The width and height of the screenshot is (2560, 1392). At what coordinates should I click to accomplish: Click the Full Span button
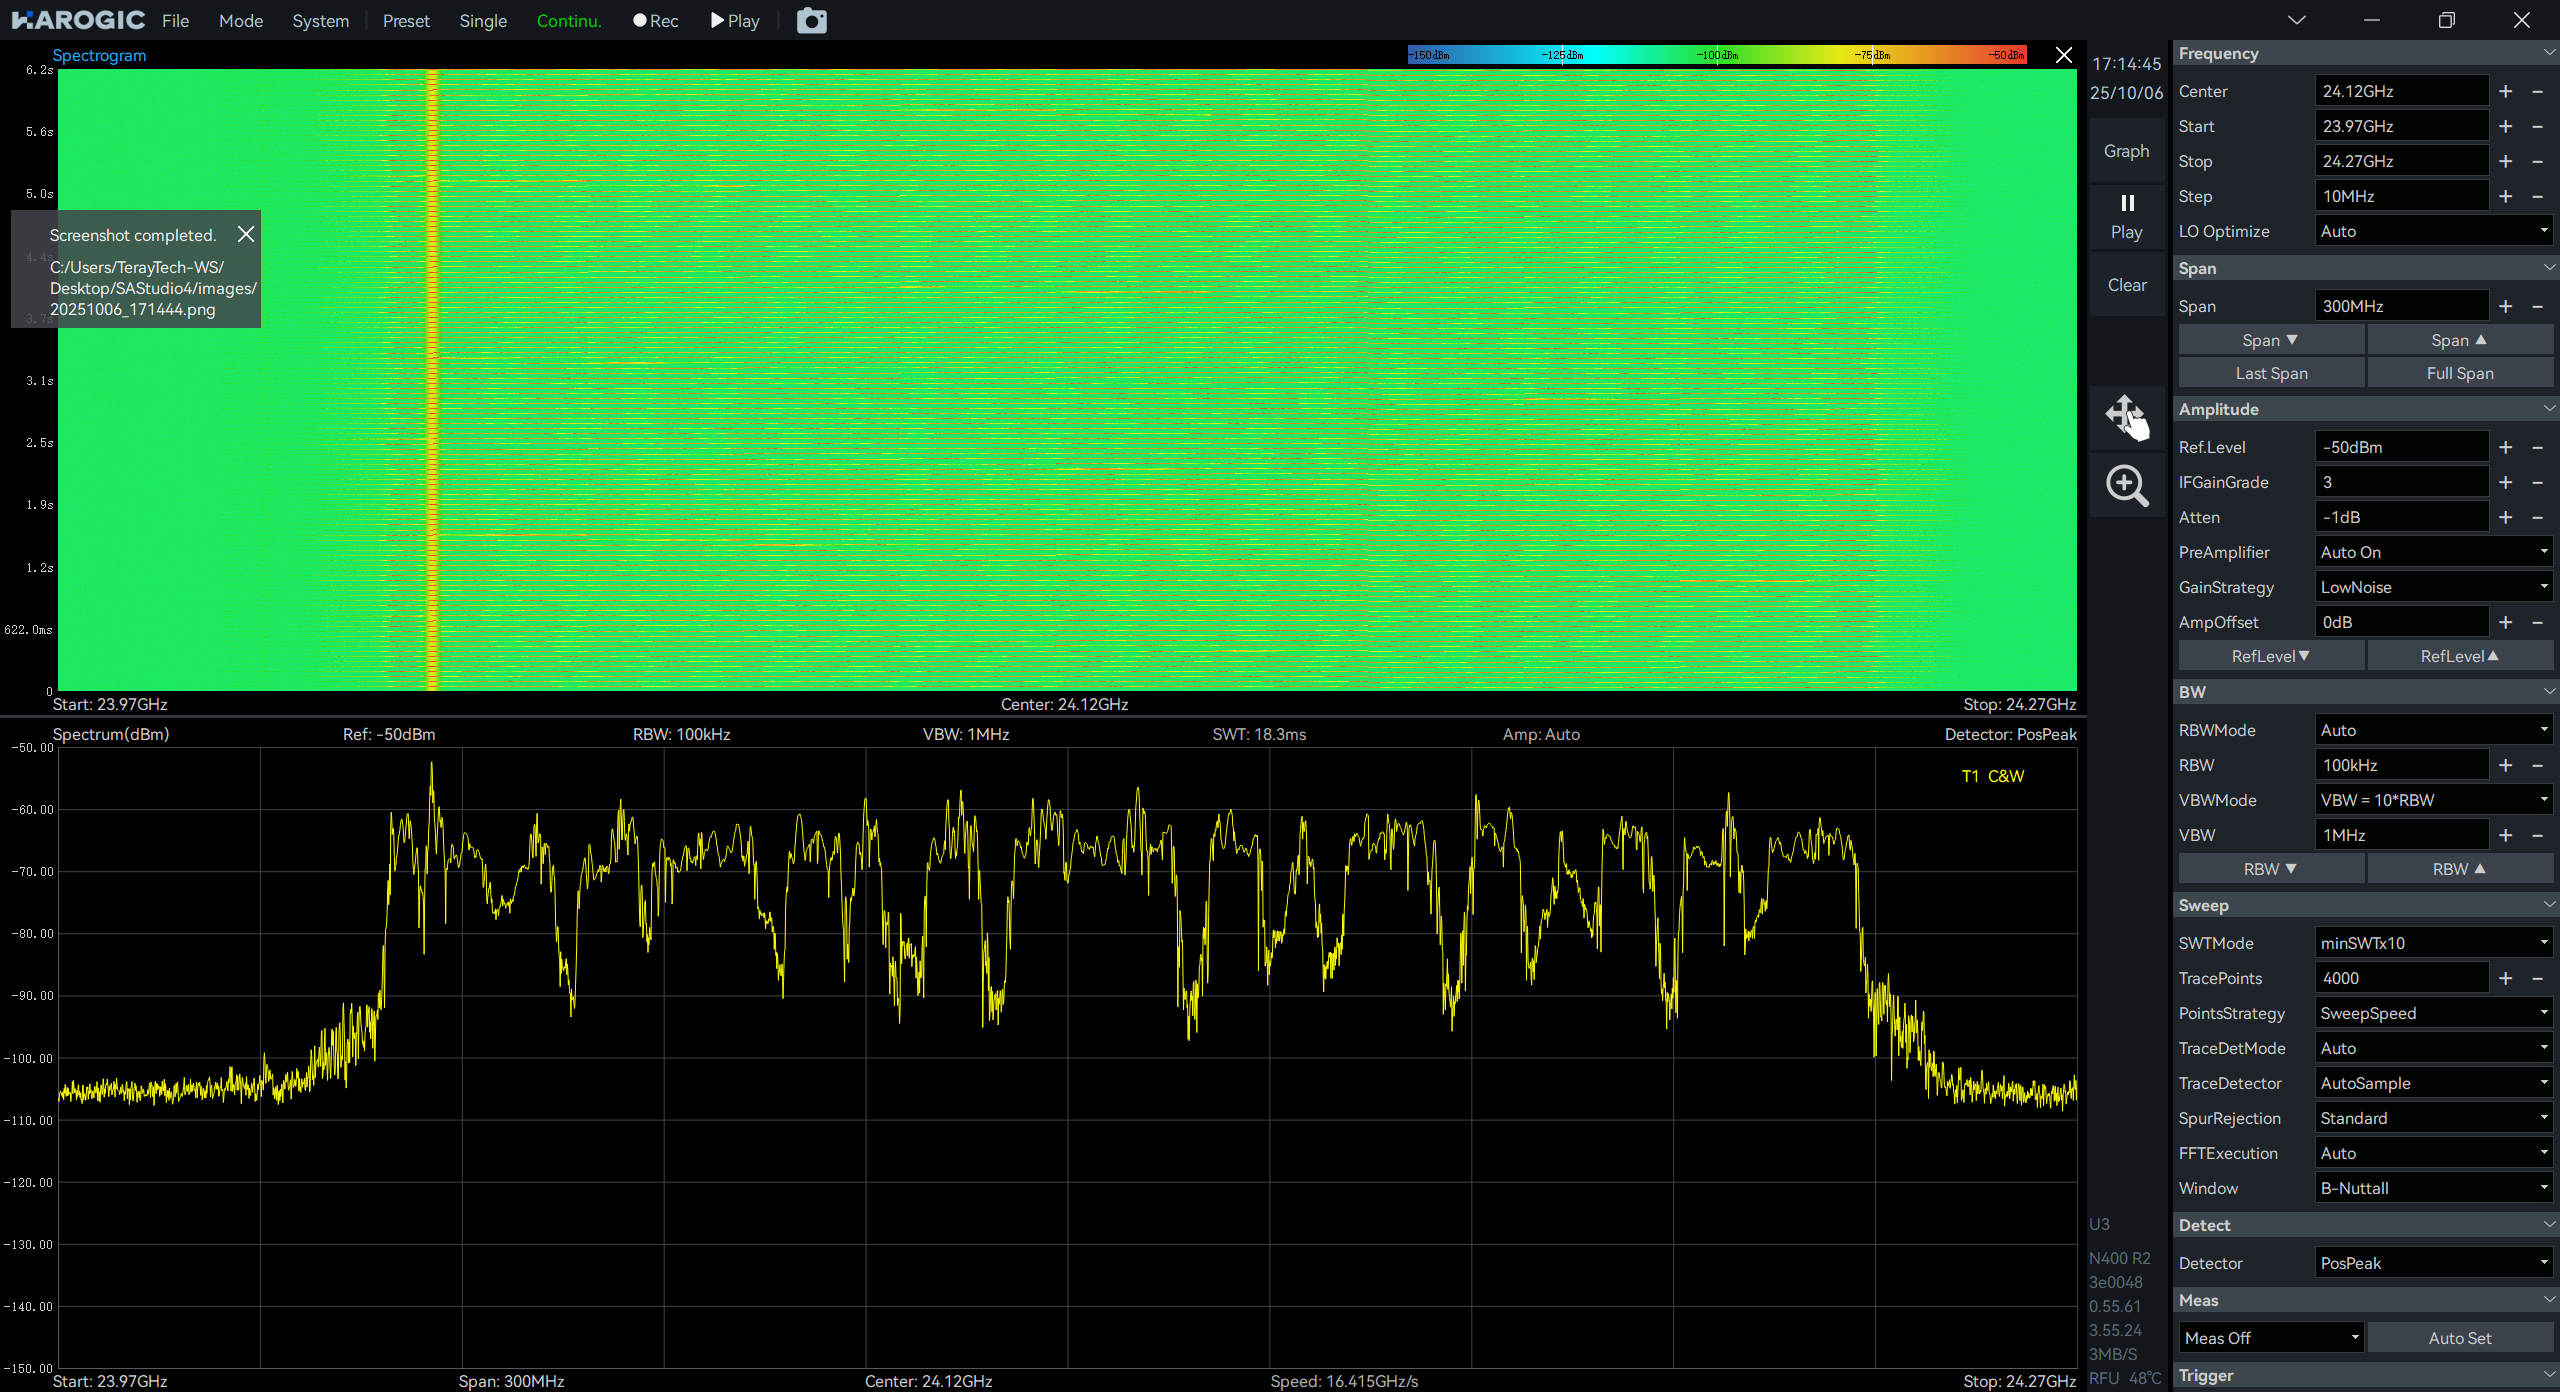click(x=2459, y=373)
